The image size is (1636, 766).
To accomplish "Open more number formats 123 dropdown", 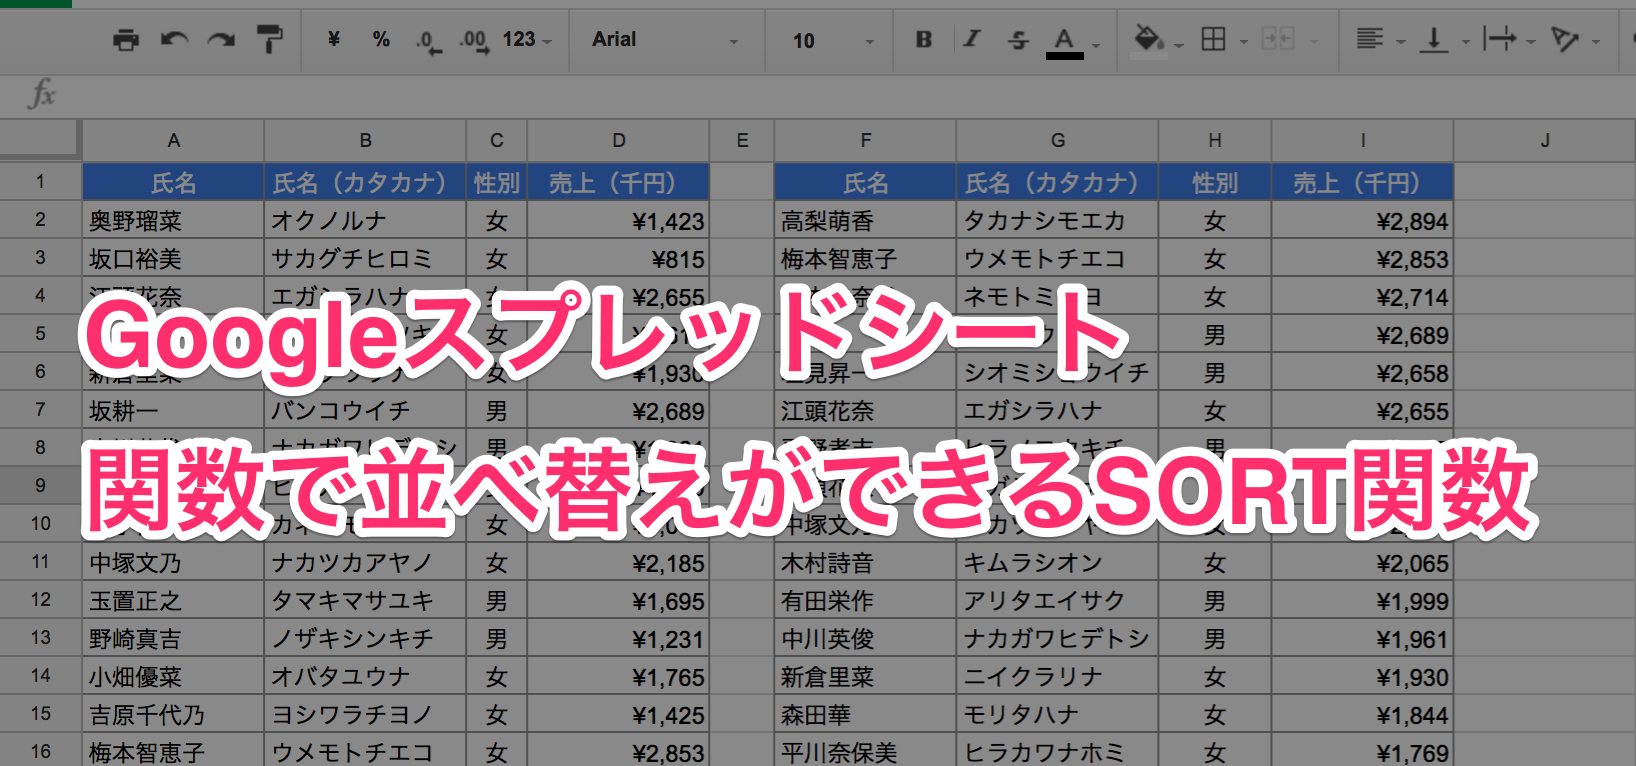I will click(526, 40).
